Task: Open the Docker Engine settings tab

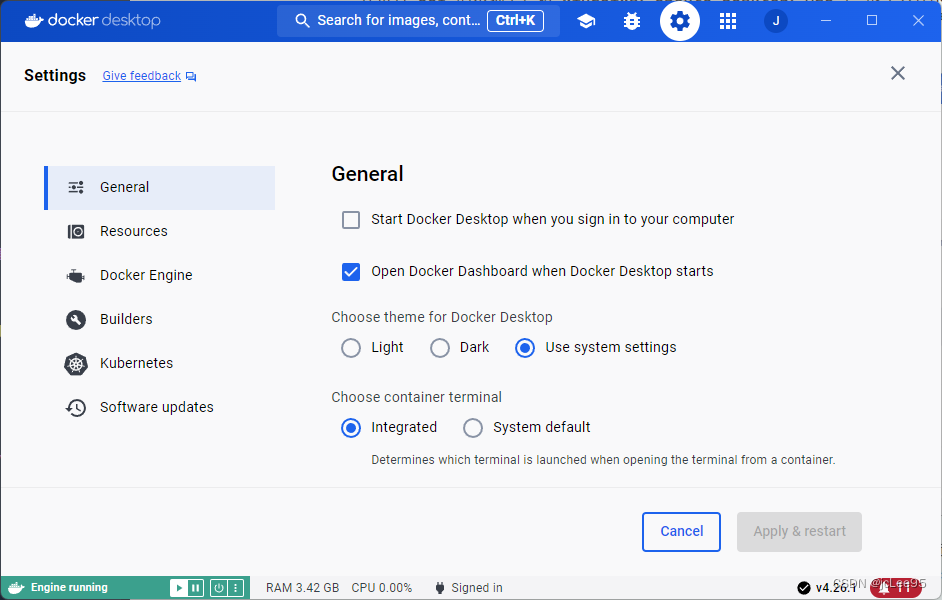Action: 160,276
